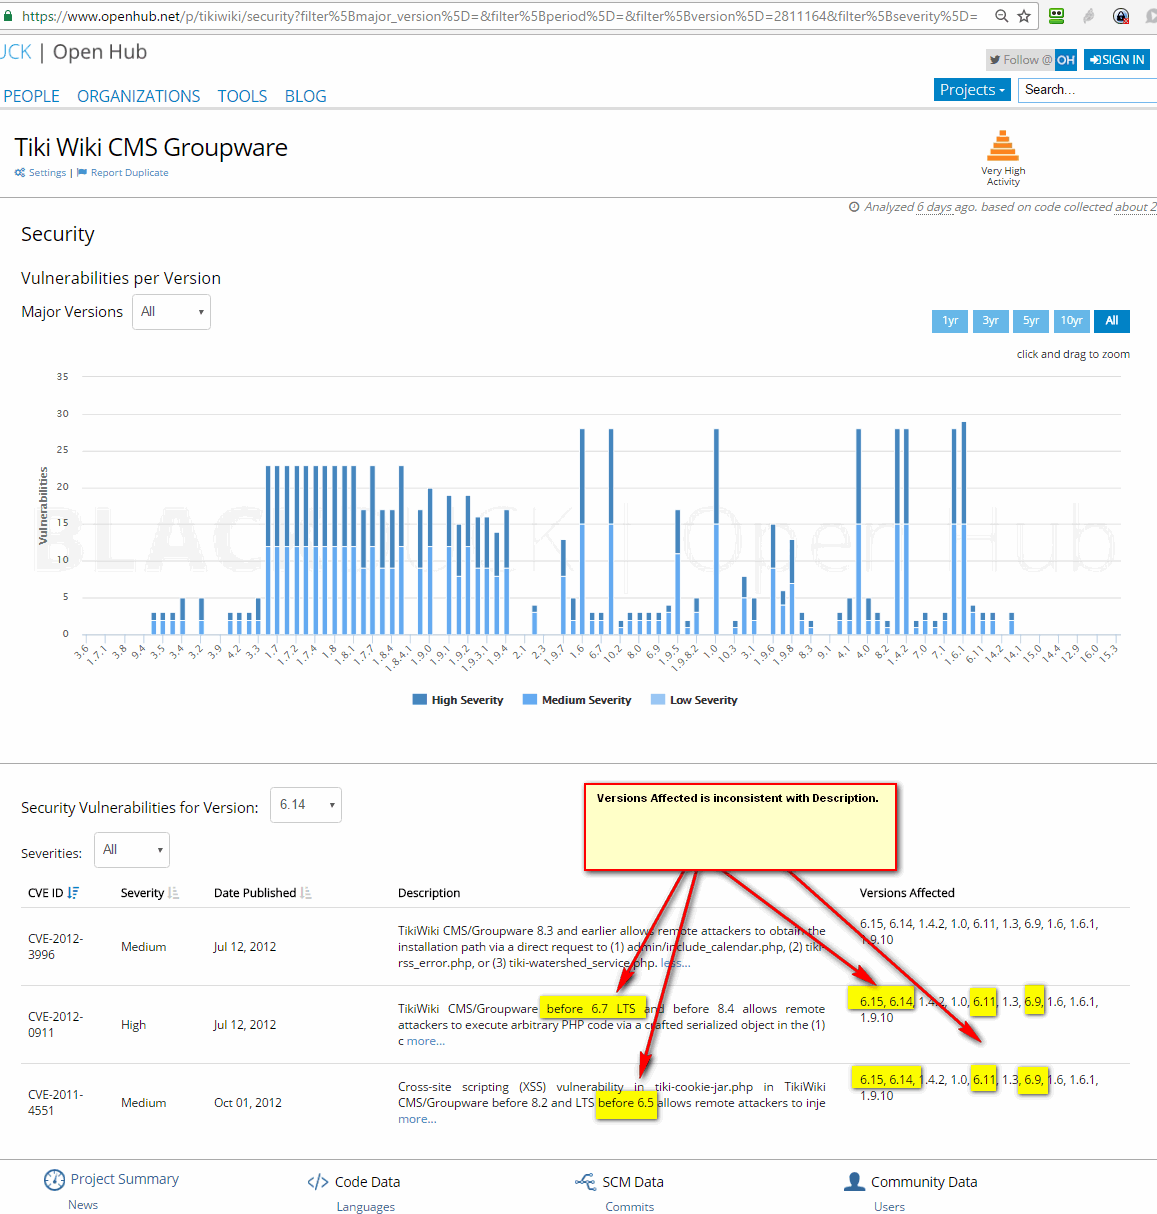
Task: Click the Community Data person icon
Action: pyautogui.click(x=854, y=1182)
